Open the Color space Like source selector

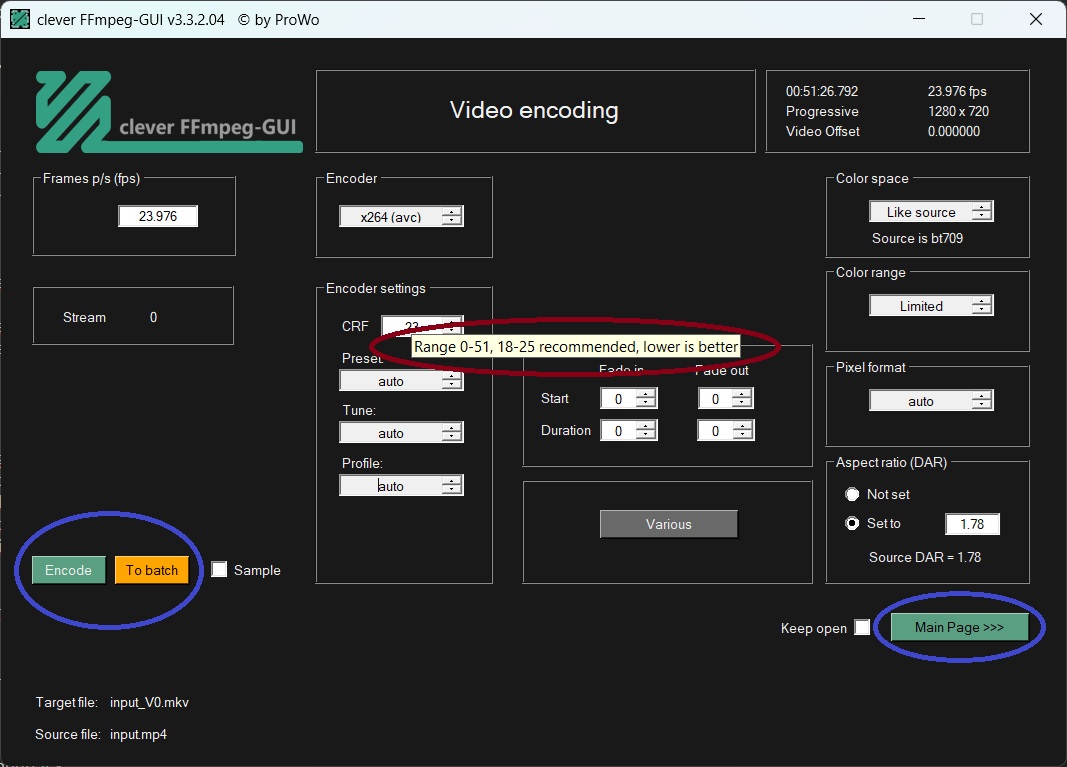[x=931, y=212]
